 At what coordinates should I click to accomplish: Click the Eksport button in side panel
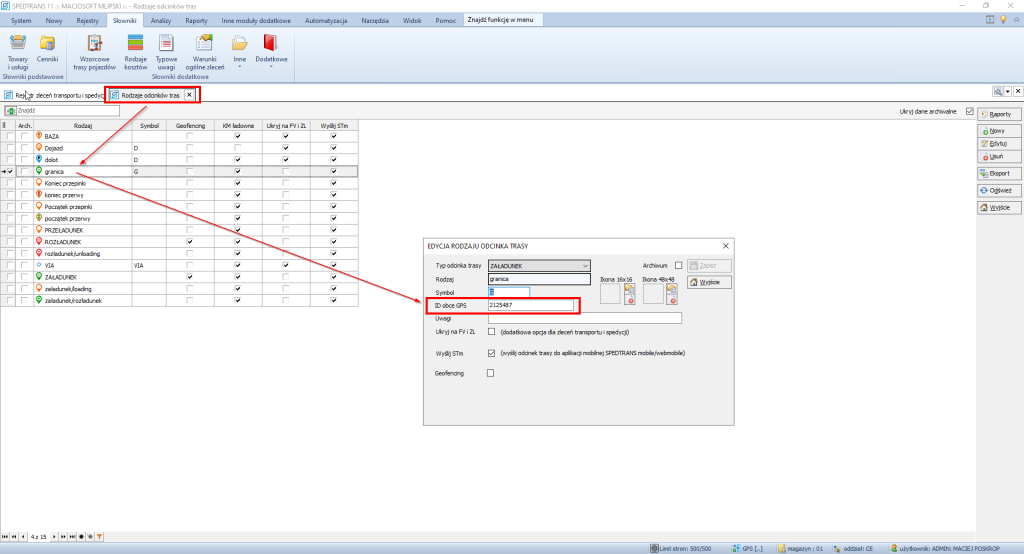(x=994, y=172)
